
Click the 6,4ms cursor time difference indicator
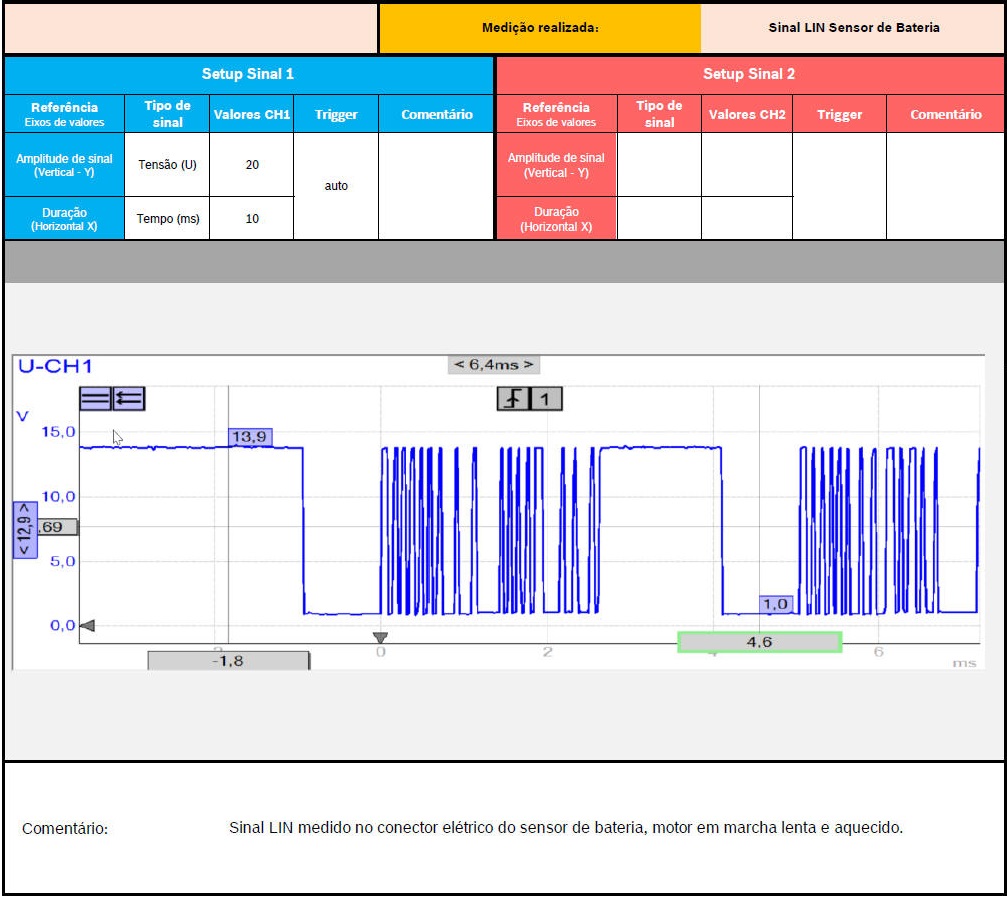coord(493,365)
